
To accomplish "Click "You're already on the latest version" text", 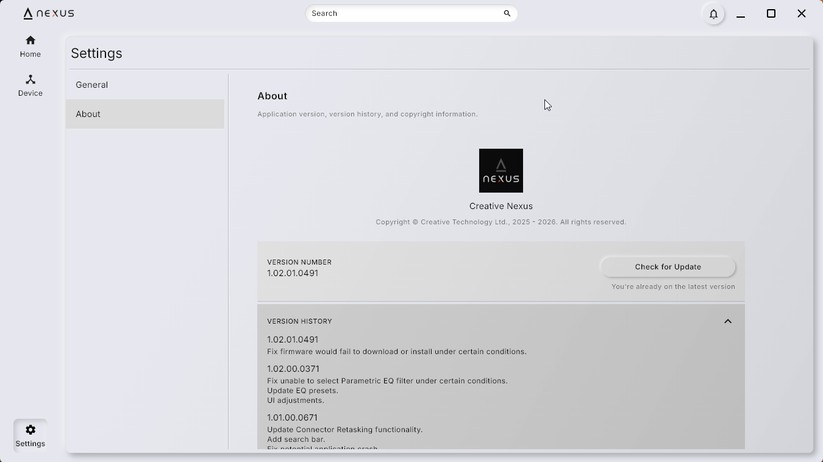I will point(673,287).
